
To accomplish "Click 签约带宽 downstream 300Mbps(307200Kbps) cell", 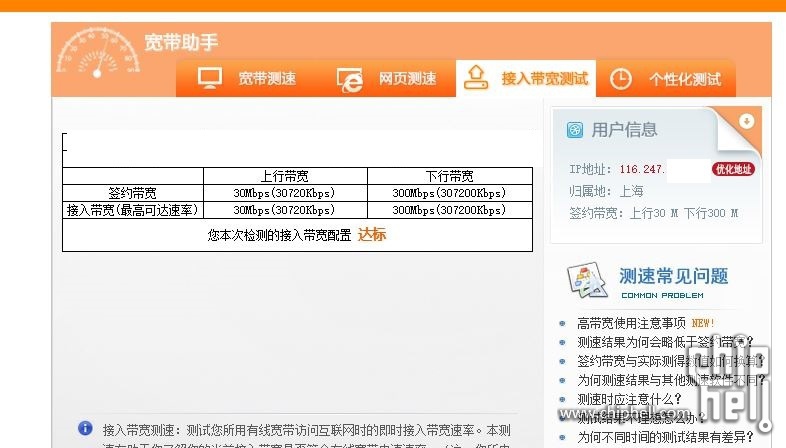I will [449, 193].
